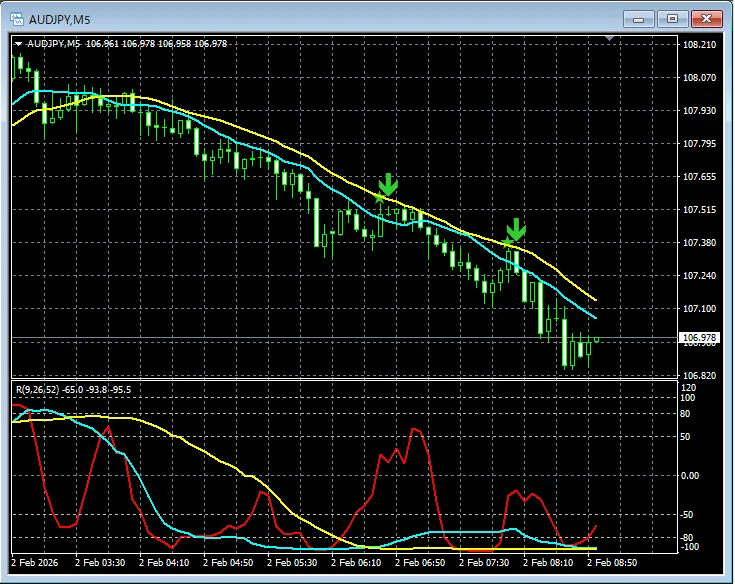Click the chart shift marker triangle
This screenshot has width=735, height=584.
tap(609, 38)
